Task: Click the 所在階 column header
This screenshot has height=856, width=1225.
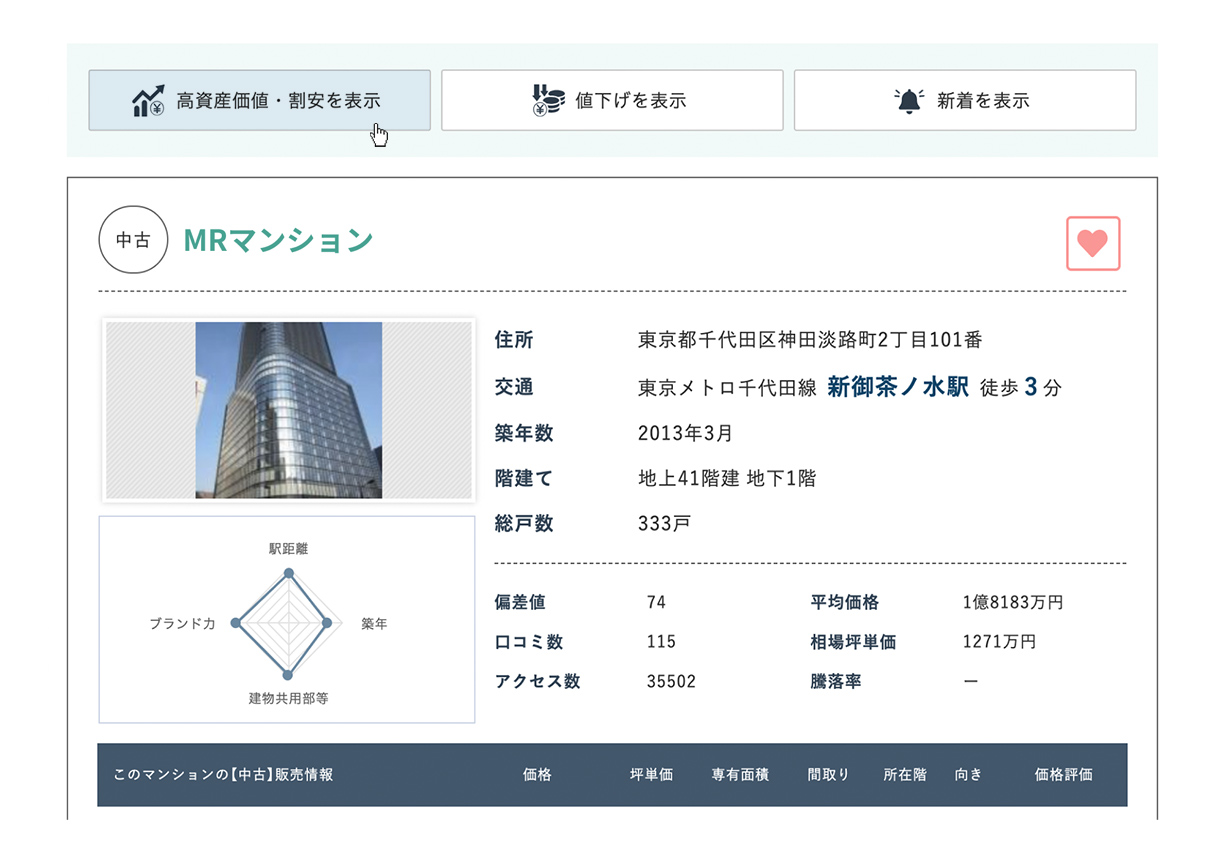Action: click(905, 775)
